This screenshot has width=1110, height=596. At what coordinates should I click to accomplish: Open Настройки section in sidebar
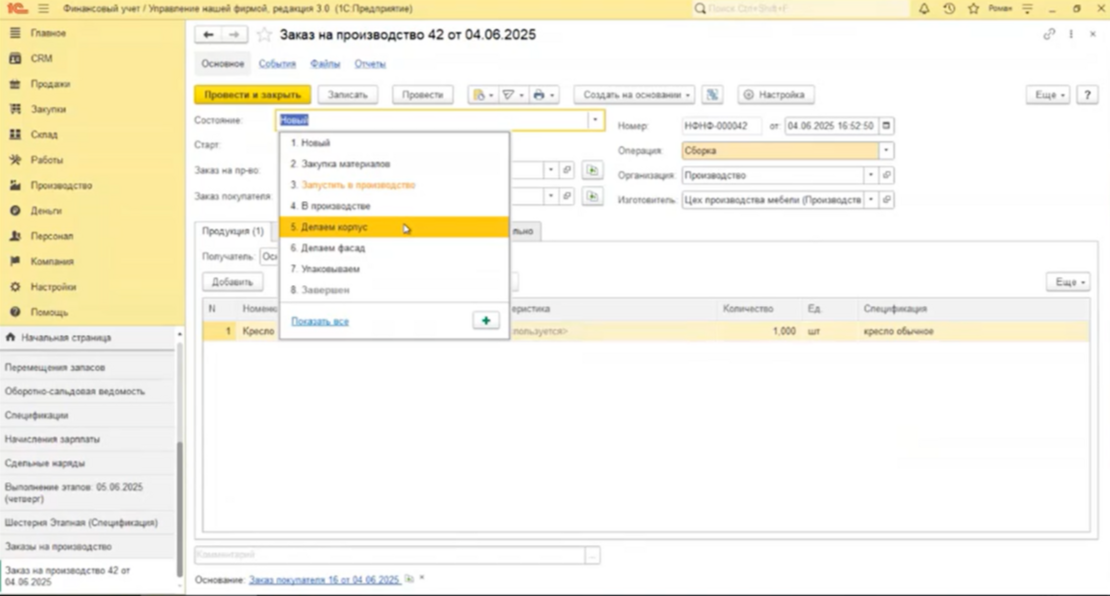53,287
